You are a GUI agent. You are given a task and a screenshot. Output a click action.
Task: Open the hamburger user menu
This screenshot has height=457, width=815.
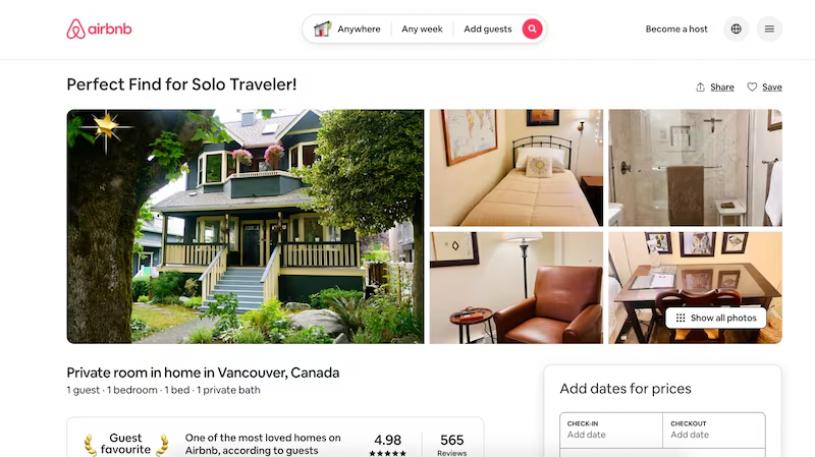(x=769, y=29)
